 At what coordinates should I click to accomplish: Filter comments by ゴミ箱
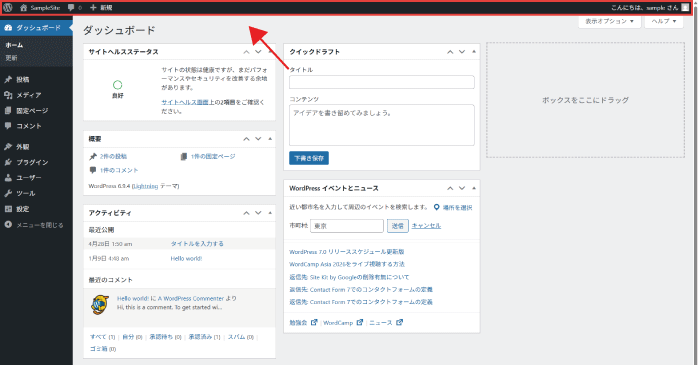[99, 349]
